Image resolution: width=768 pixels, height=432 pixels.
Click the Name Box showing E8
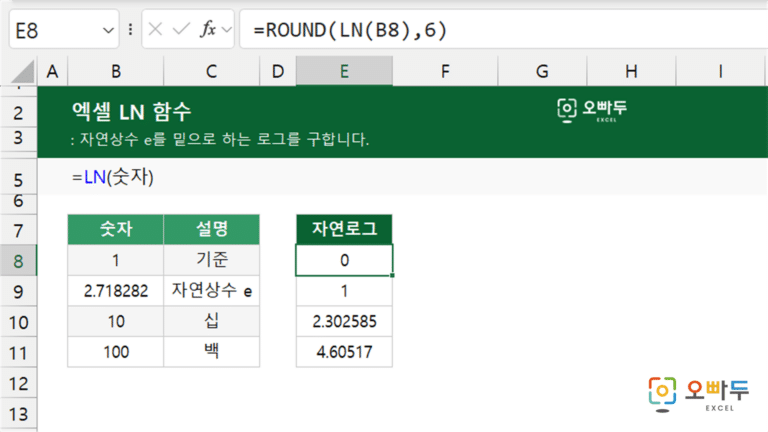pyautogui.click(x=64, y=30)
